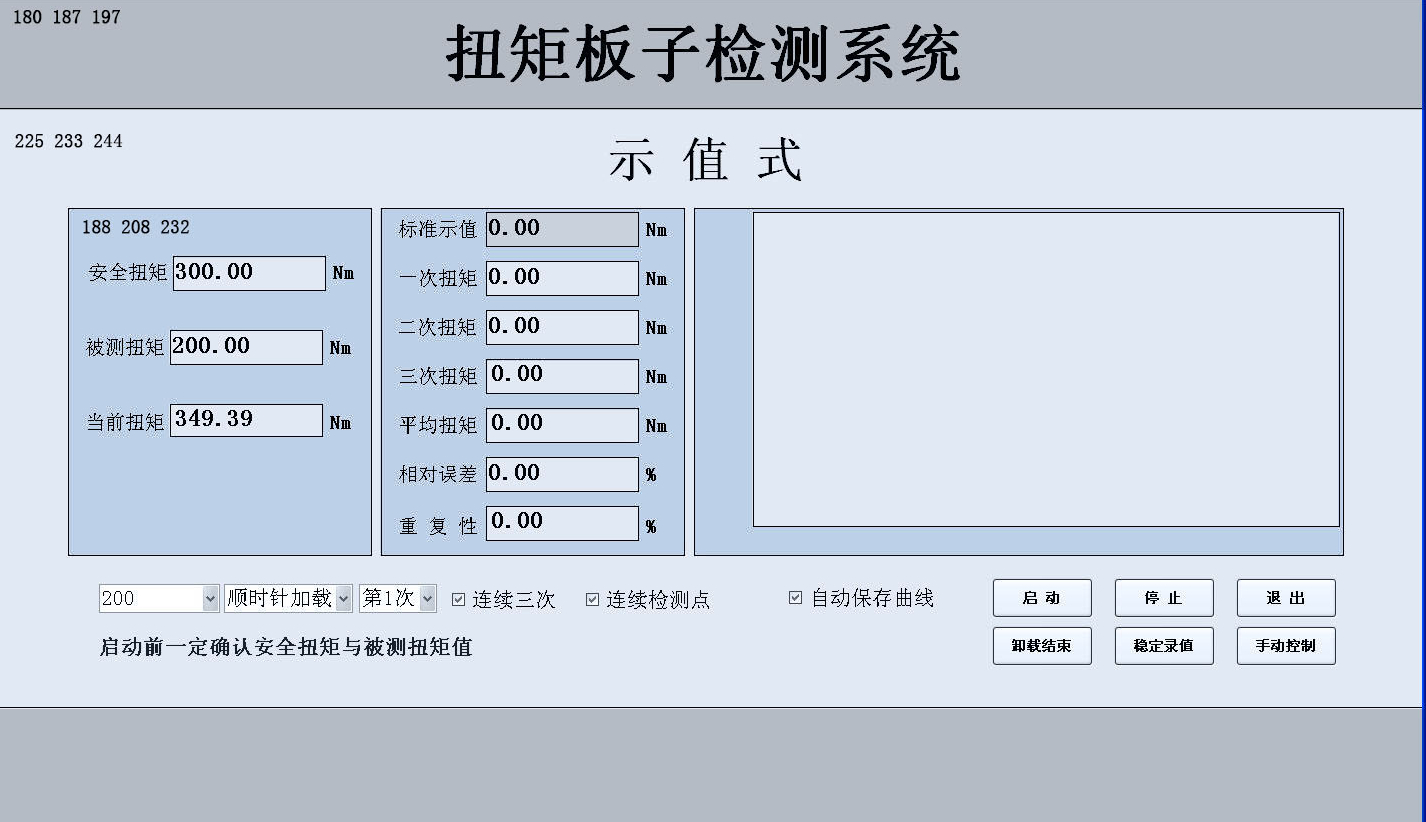Select the 一次扭矩 value field
The image size is (1426, 822).
point(562,278)
